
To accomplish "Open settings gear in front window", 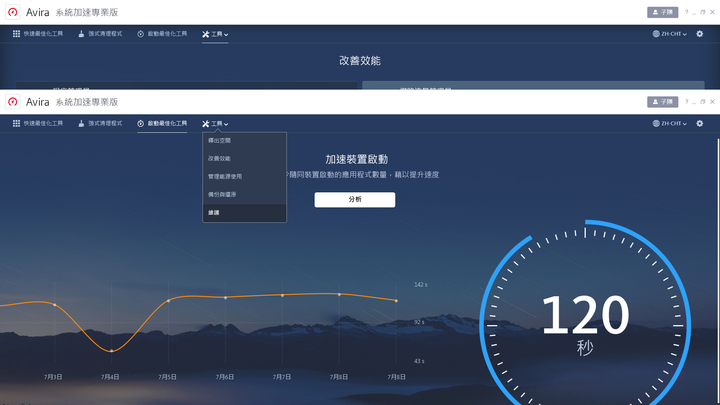I will pos(699,124).
